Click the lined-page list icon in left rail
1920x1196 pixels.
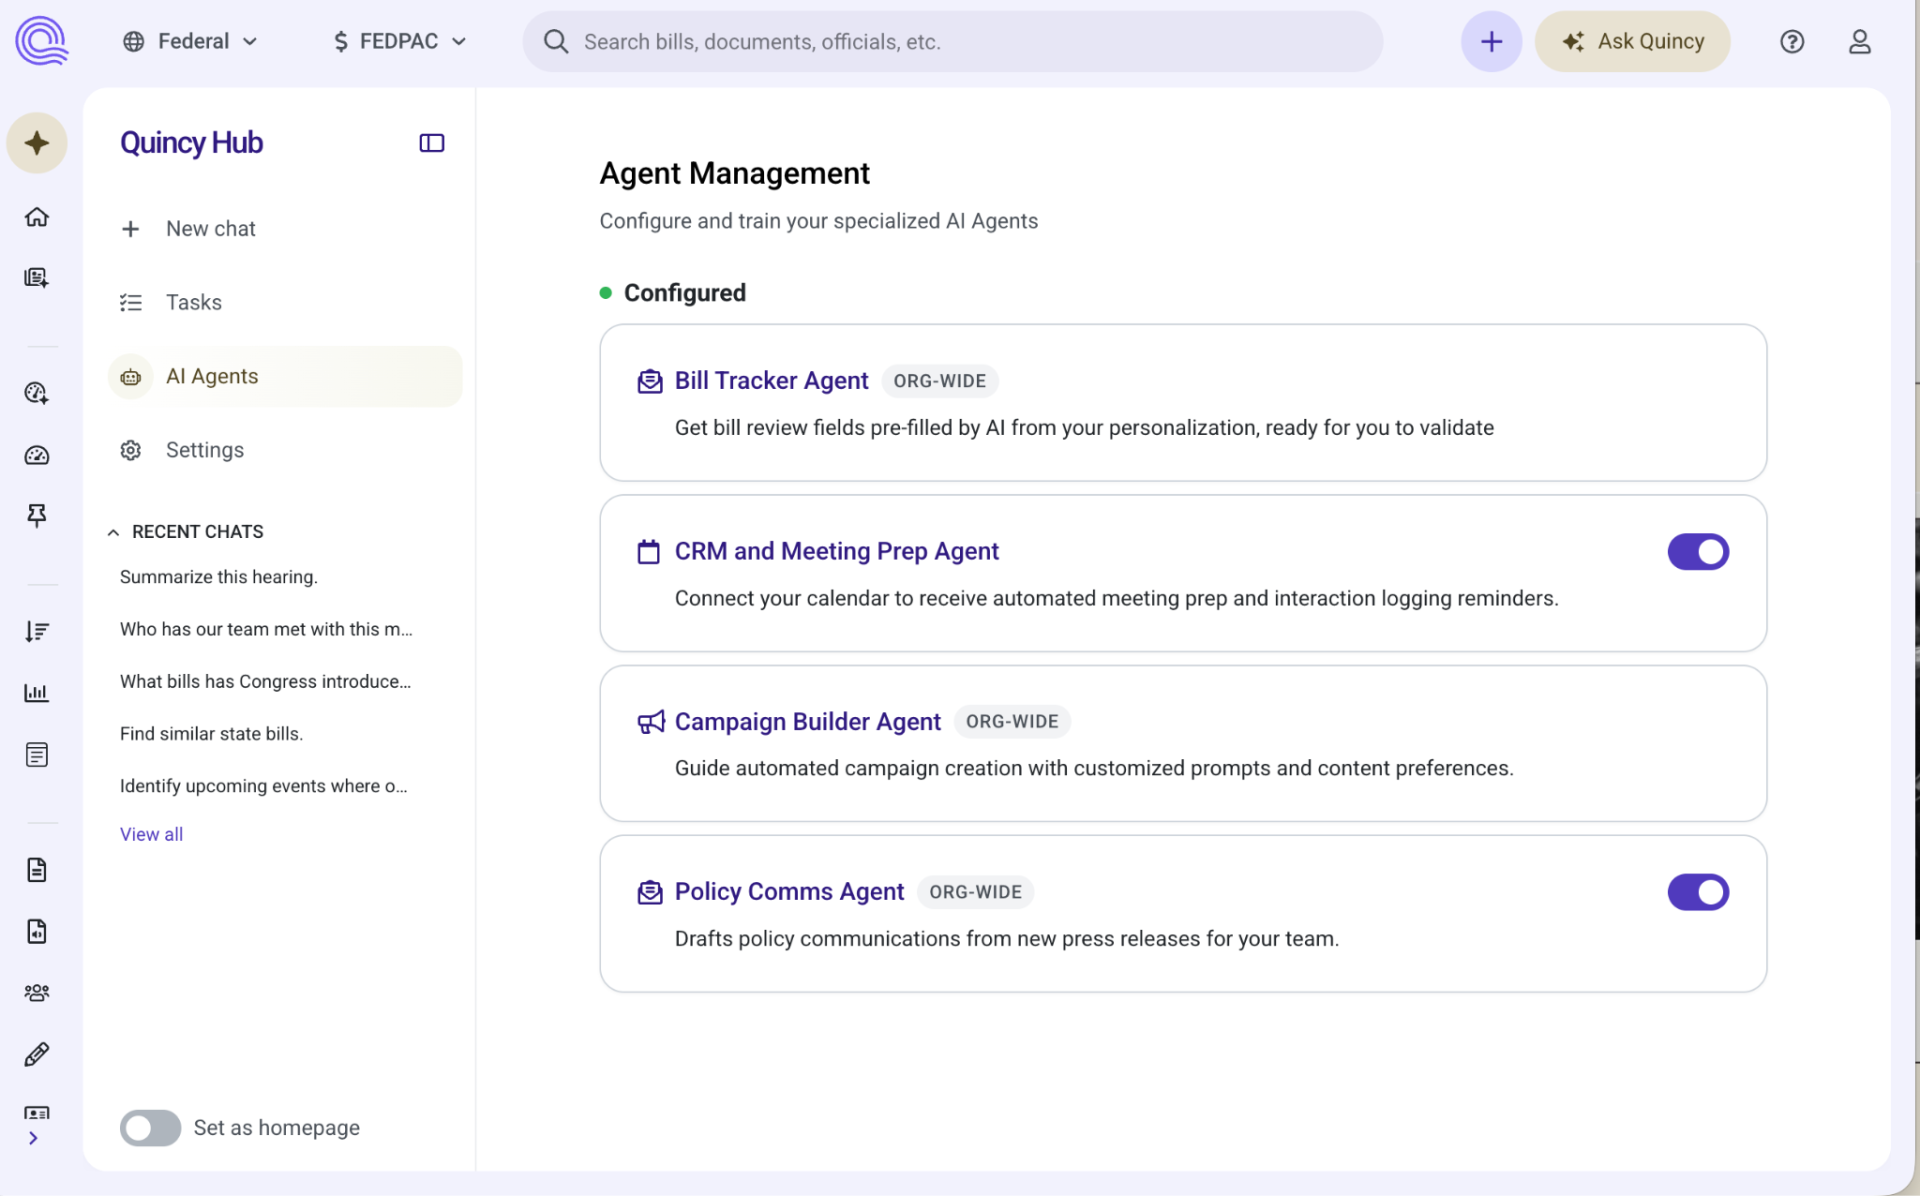pyautogui.click(x=37, y=755)
